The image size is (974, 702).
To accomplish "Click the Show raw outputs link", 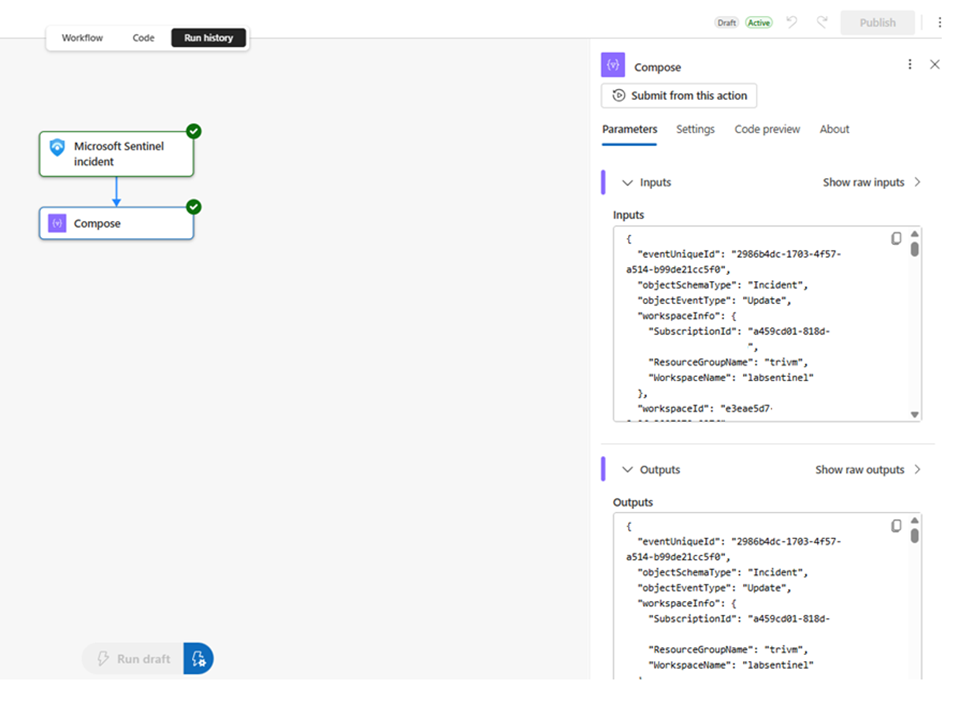I will tap(860, 470).
